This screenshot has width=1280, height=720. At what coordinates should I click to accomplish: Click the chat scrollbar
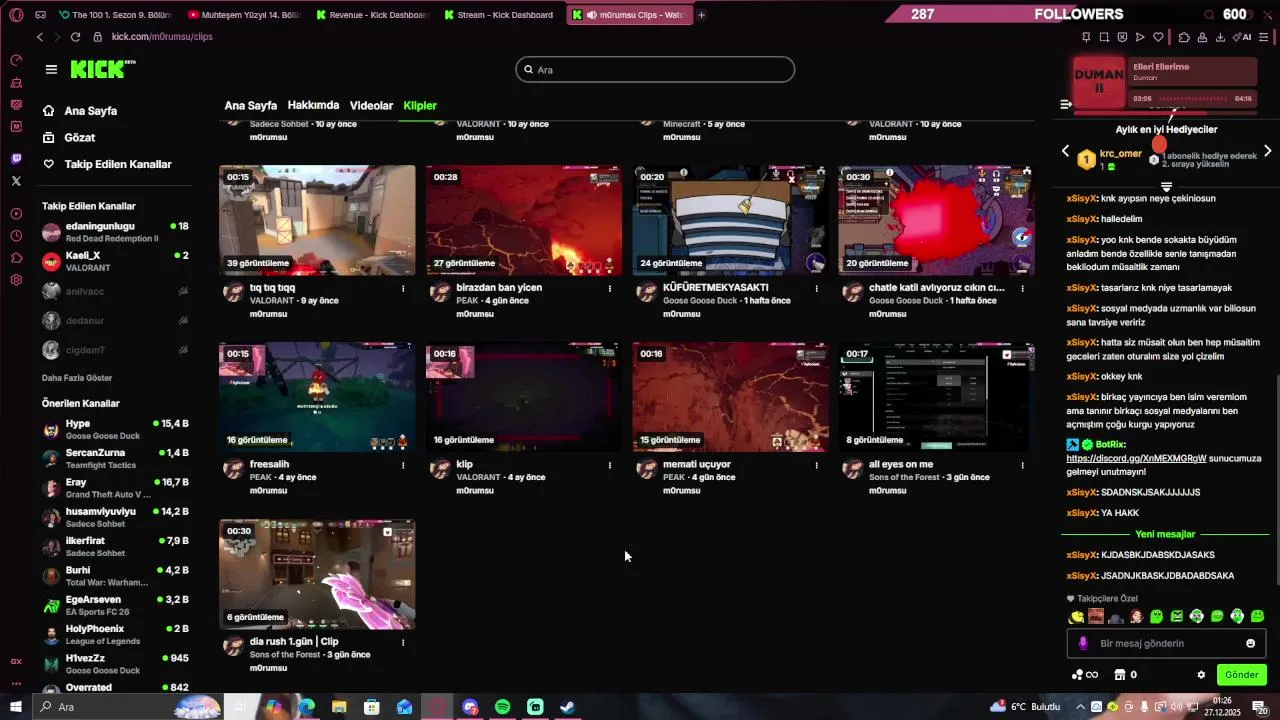point(1276,480)
